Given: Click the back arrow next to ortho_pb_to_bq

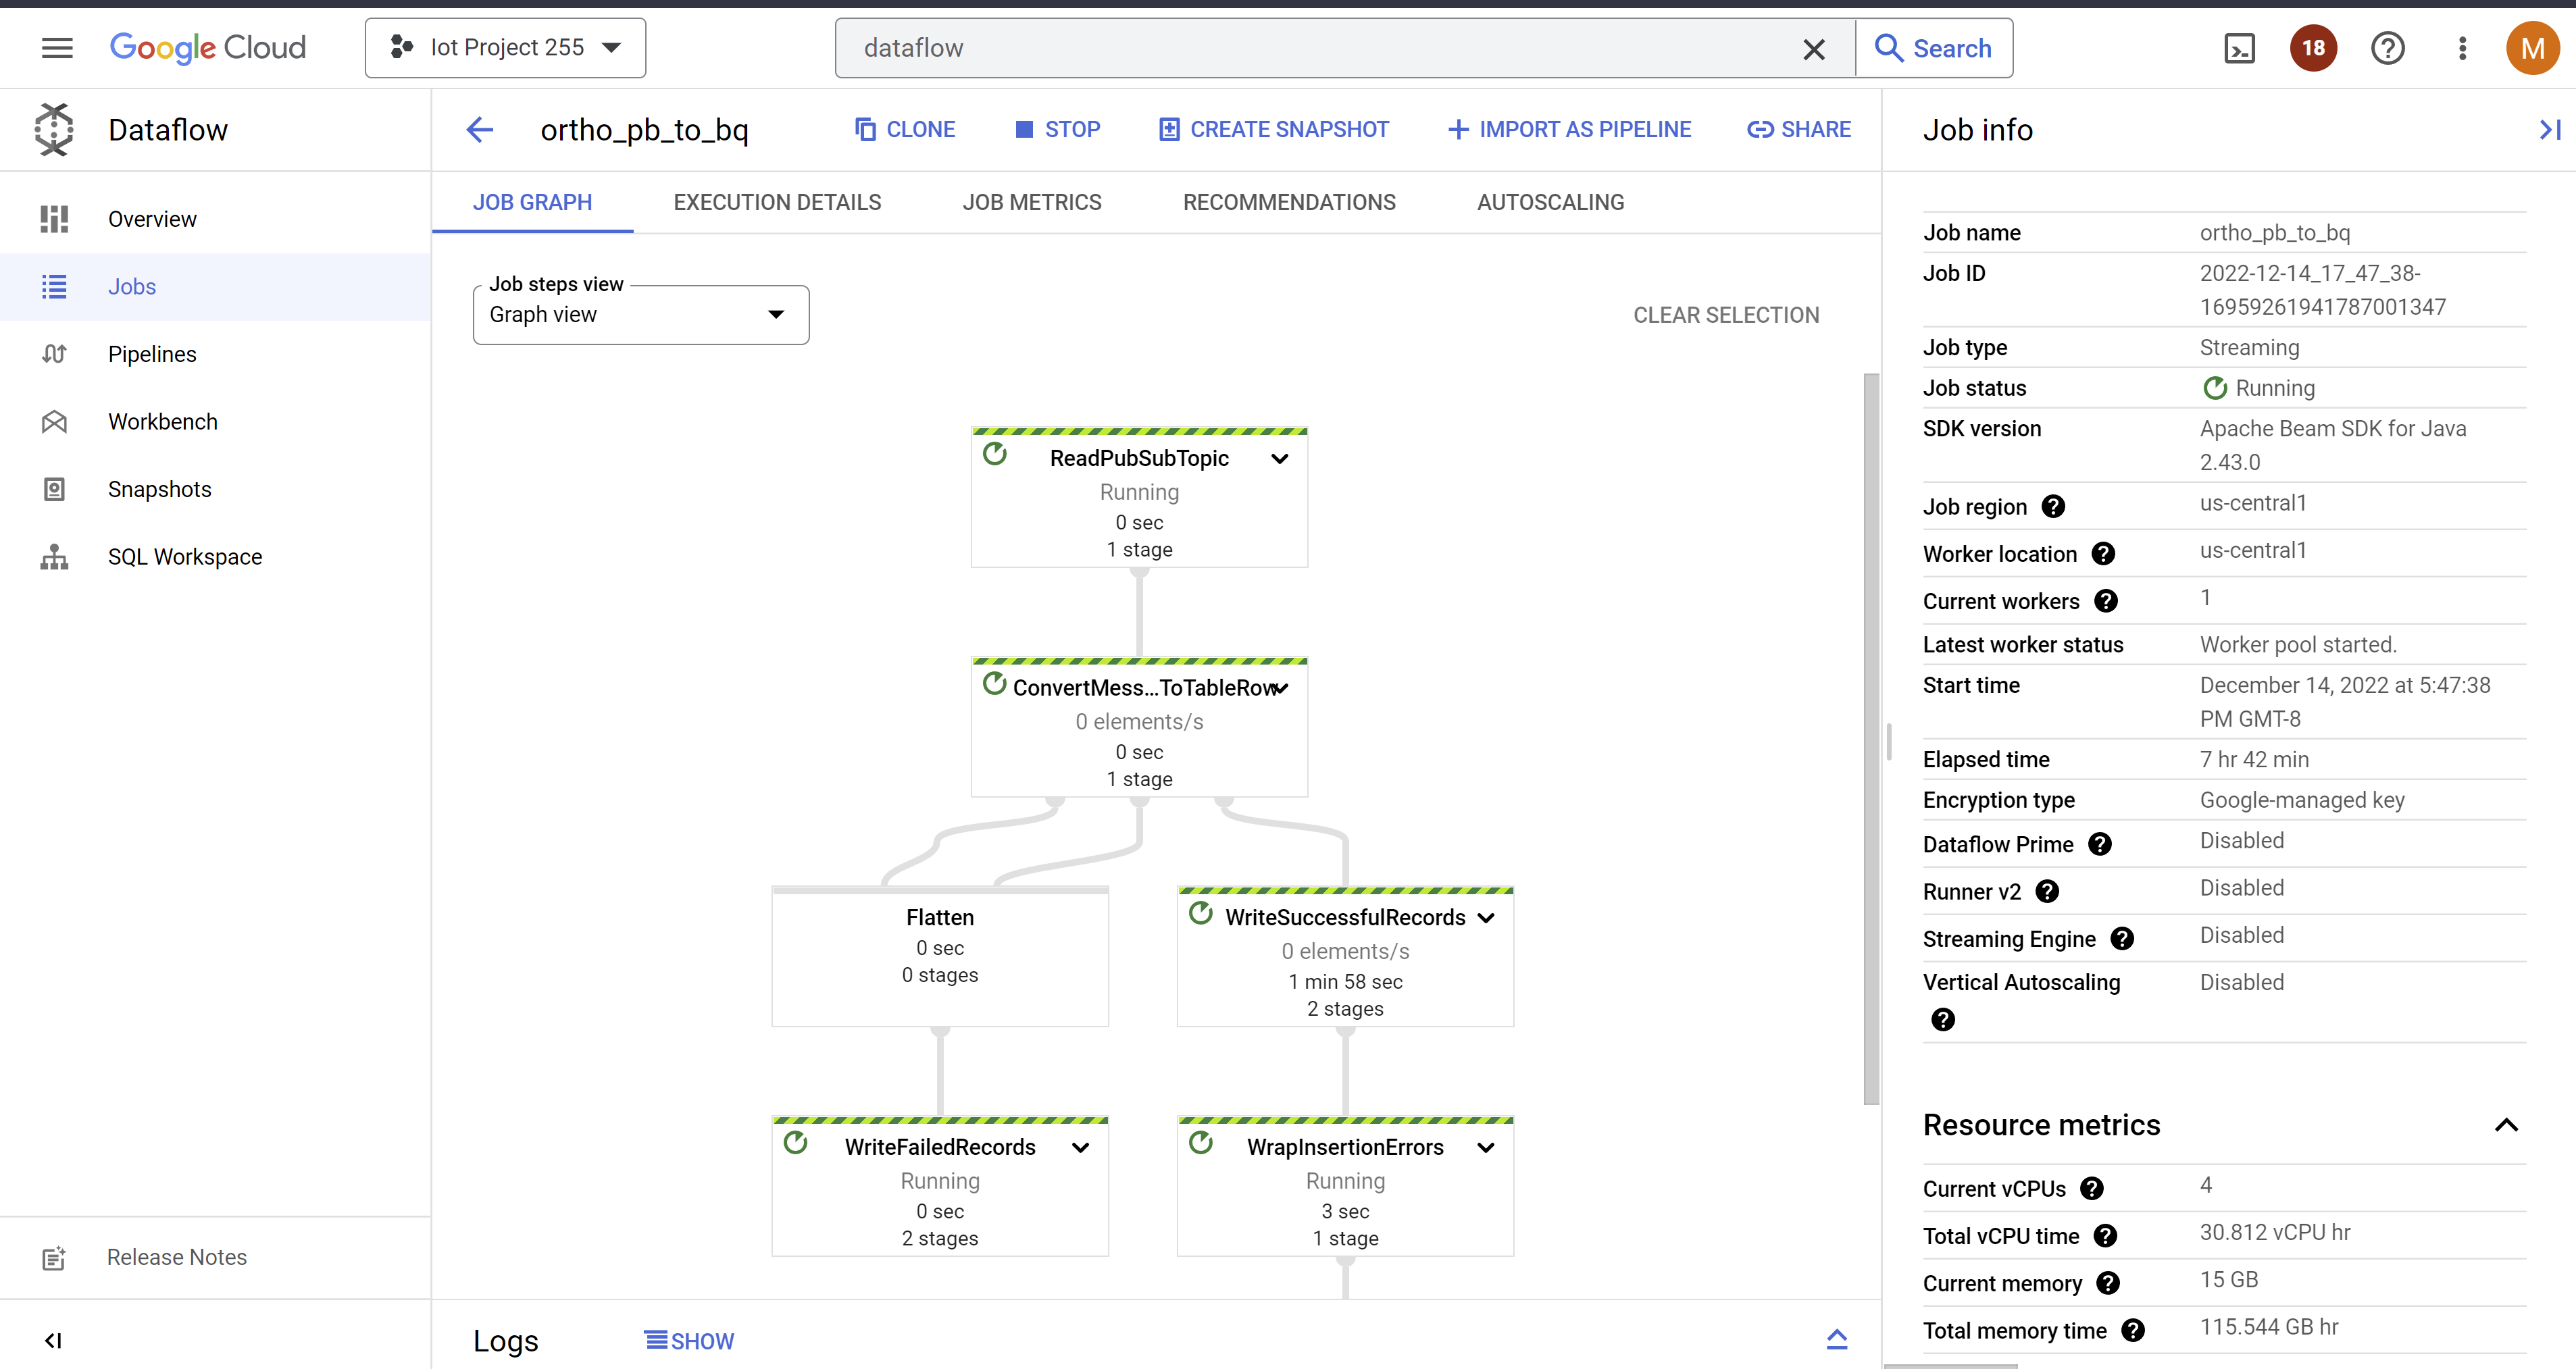Looking at the screenshot, I should tap(480, 129).
